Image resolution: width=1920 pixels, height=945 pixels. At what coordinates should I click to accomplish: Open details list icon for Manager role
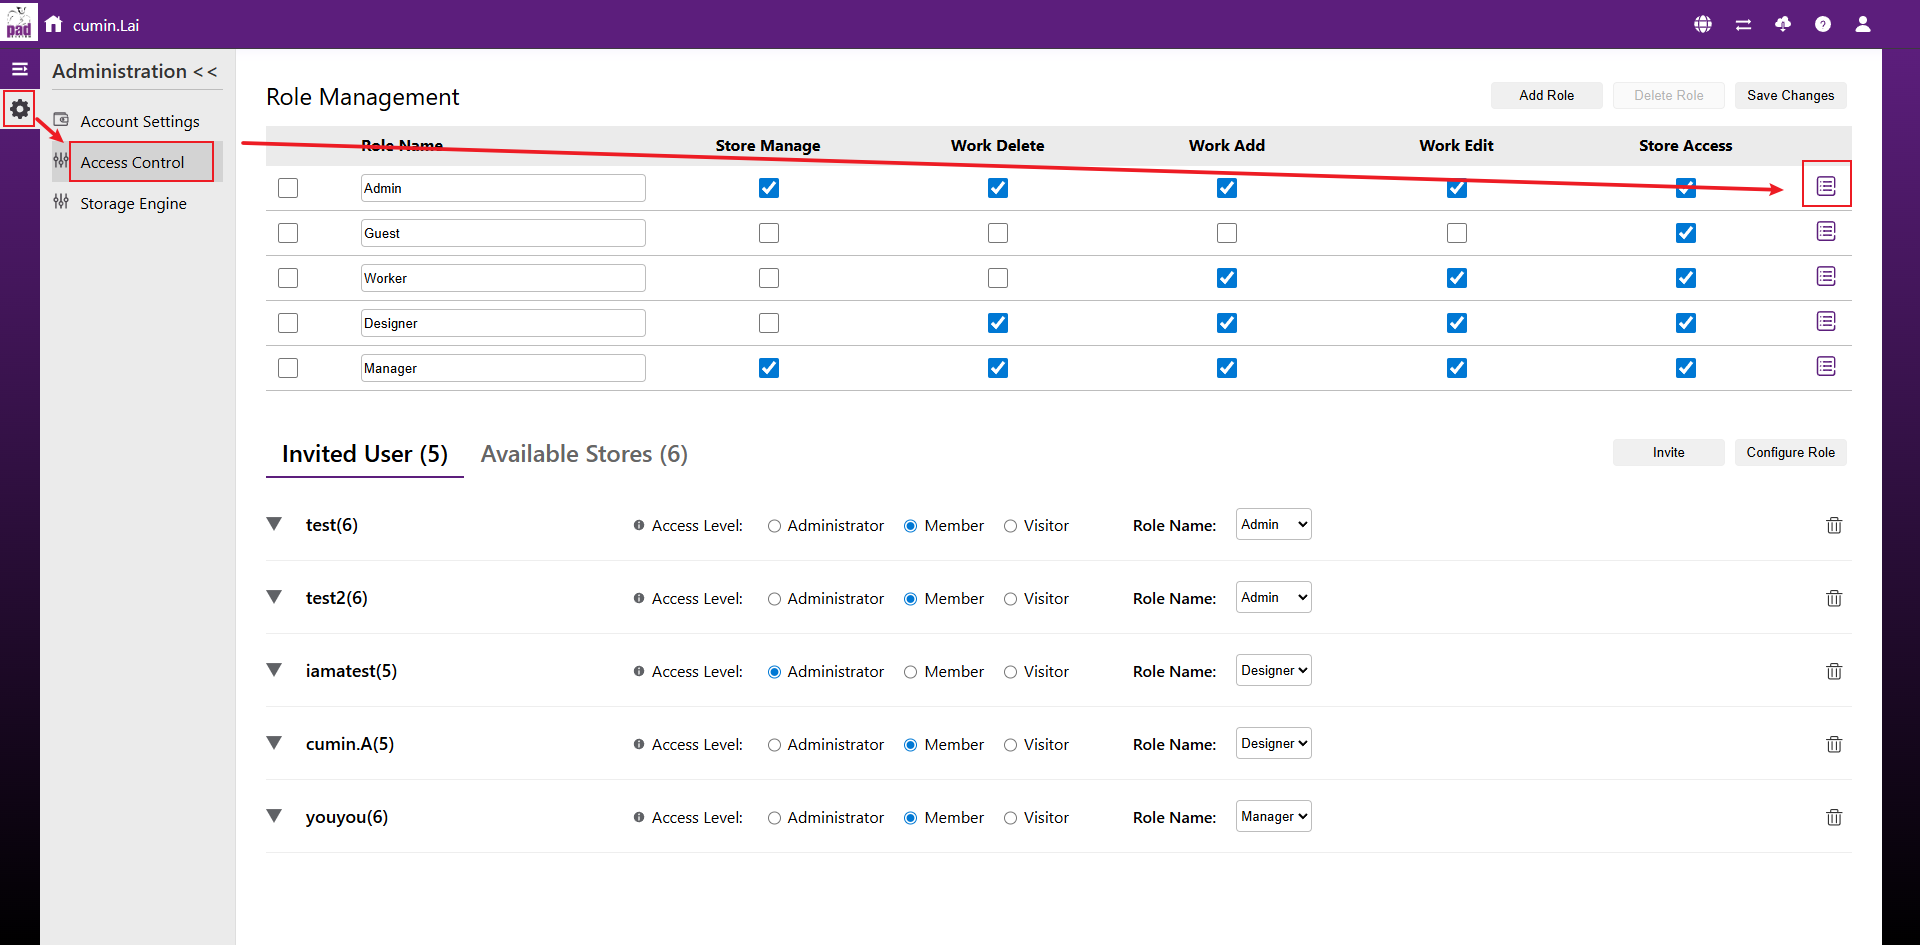coord(1826,367)
